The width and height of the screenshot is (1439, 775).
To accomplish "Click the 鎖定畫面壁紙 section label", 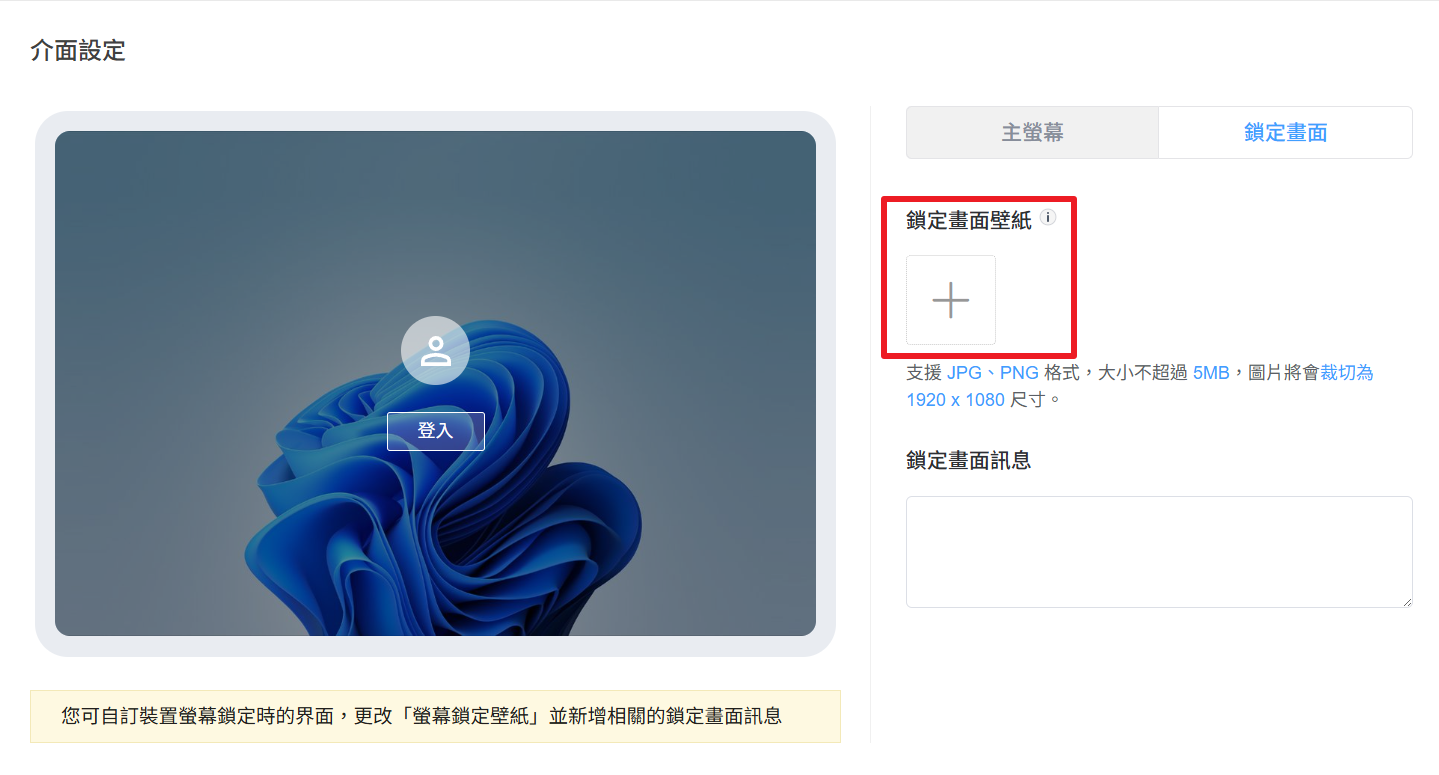I will tap(968, 220).
